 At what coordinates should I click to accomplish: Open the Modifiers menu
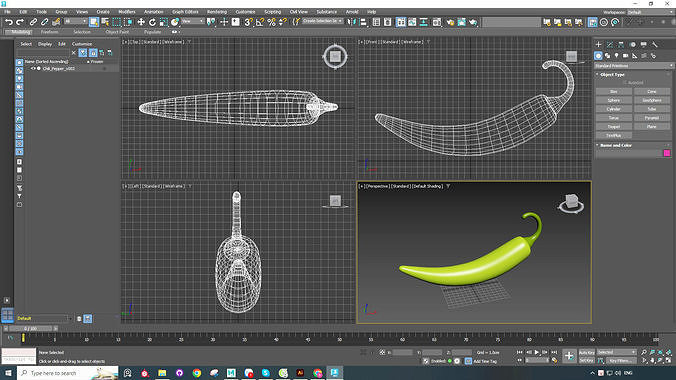coord(126,12)
